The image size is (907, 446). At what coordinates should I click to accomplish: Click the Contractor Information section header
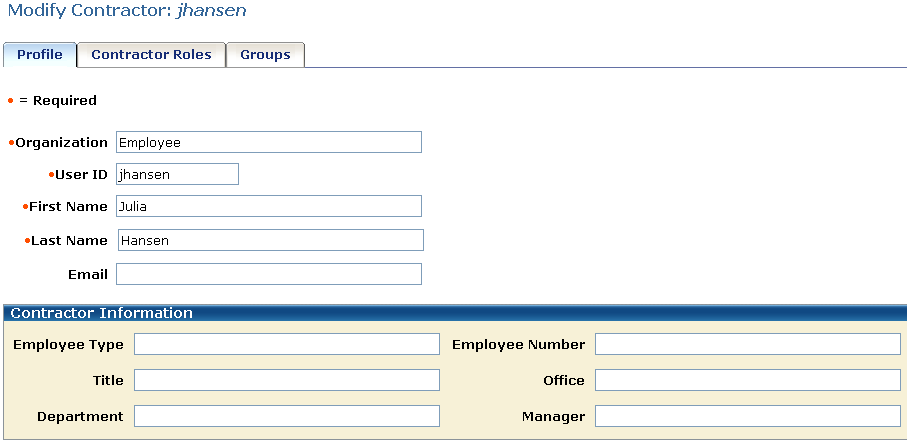click(101, 313)
